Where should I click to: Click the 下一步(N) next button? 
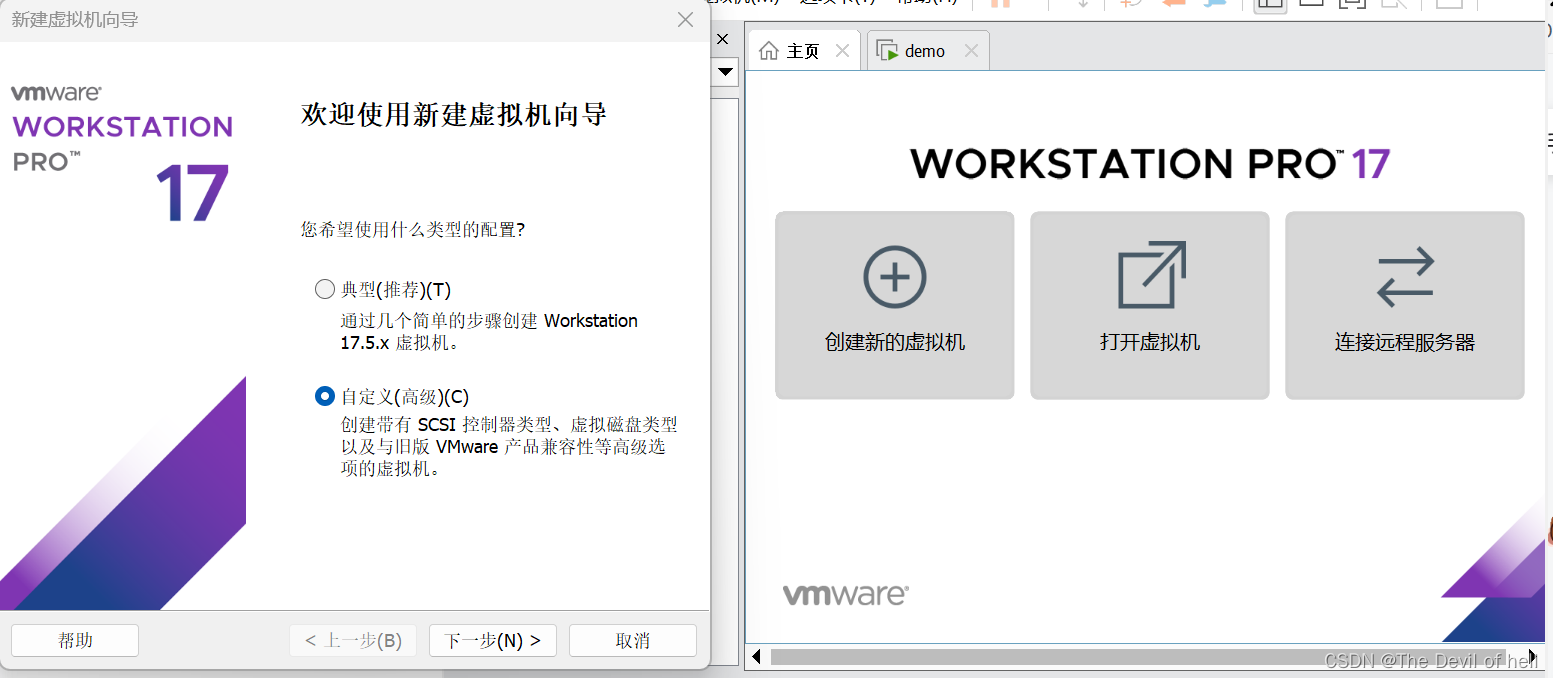[x=492, y=641]
